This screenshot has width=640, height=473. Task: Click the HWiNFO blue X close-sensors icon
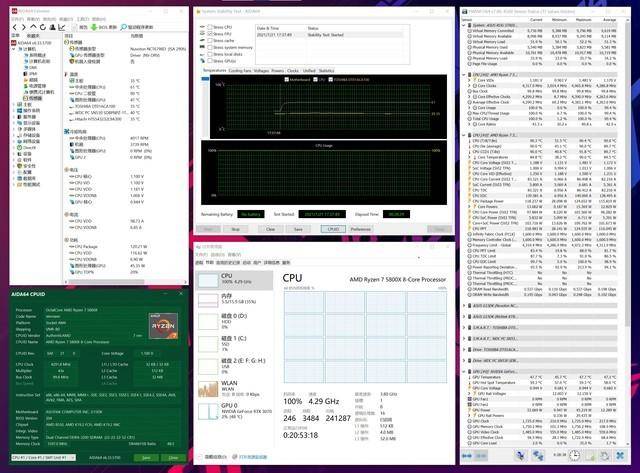click(620, 455)
